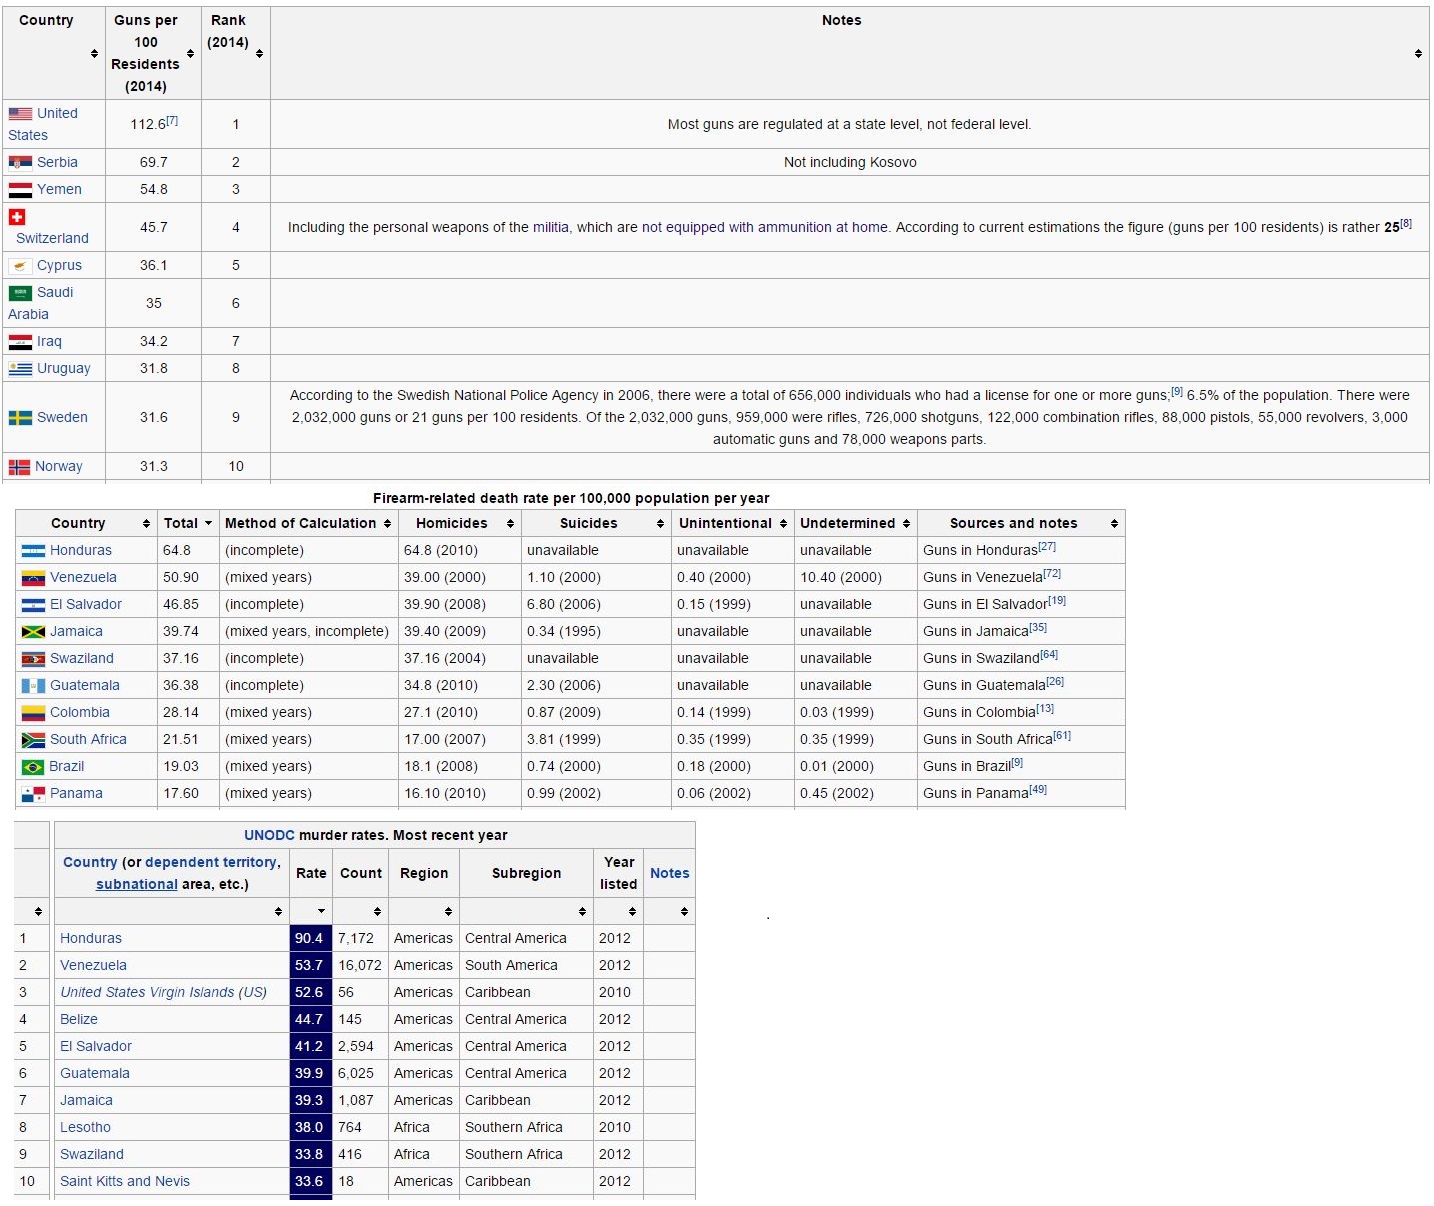Open the Notes header link in murder table
The height and width of the screenshot is (1206, 1434).
[670, 873]
